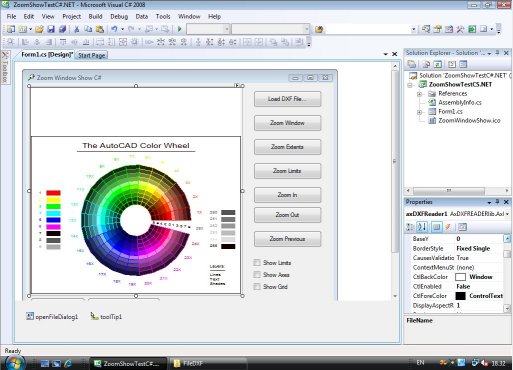Expand the References tree node
The height and width of the screenshot is (370, 513).
point(420,94)
